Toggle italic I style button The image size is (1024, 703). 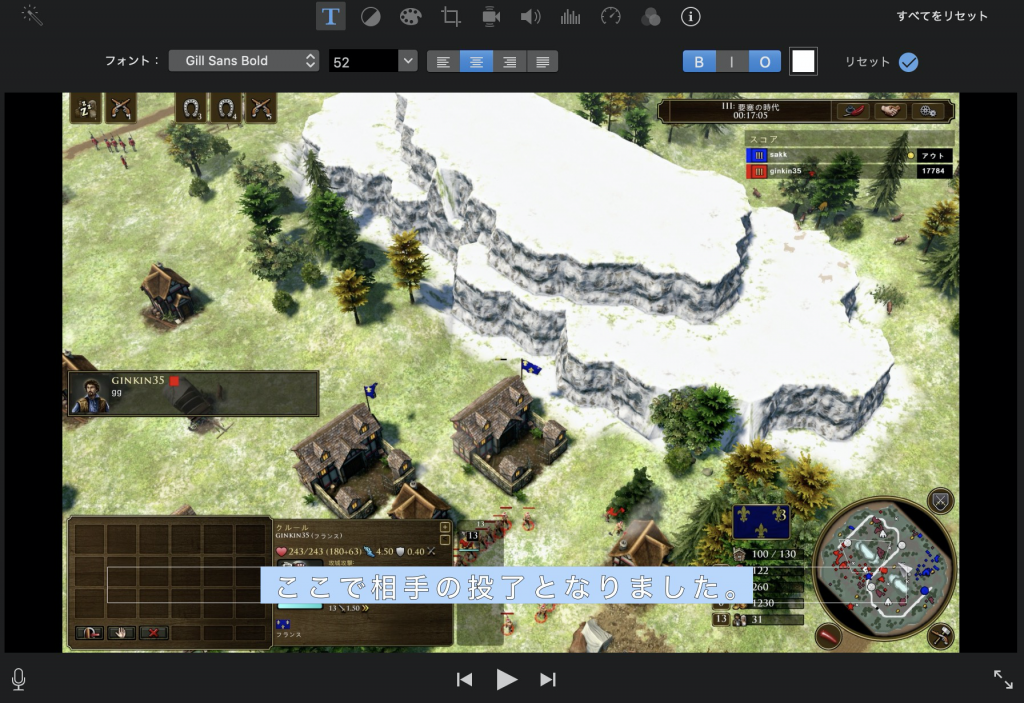(x=731, y=62)
